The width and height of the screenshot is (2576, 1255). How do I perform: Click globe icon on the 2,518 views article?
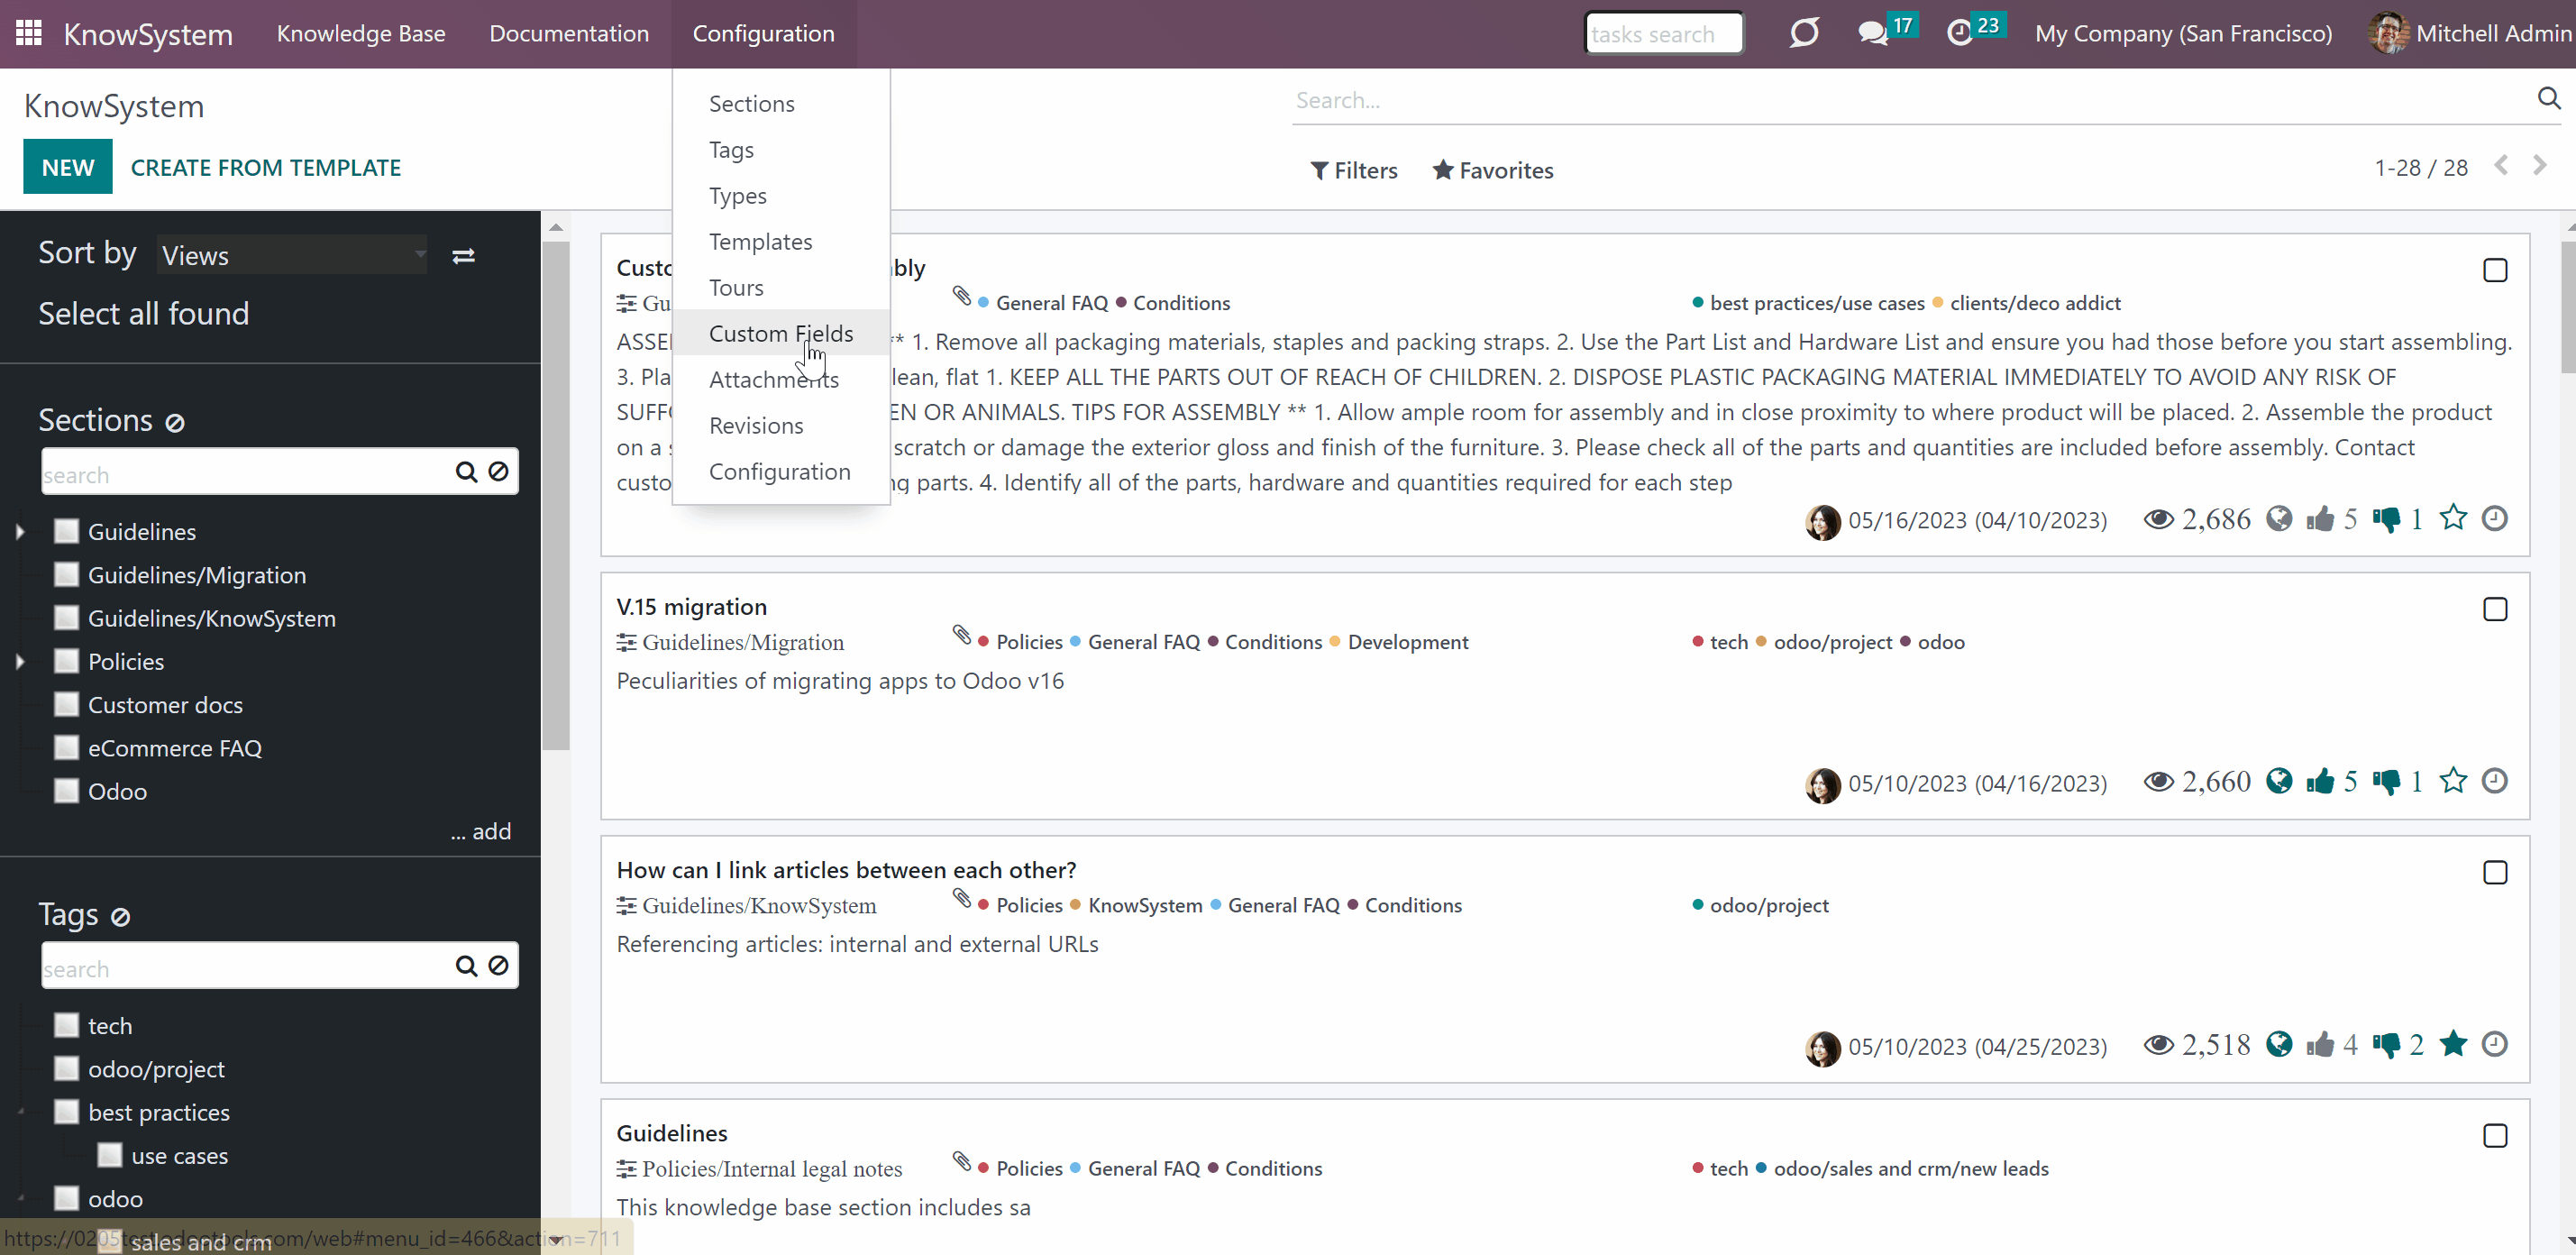click(x=2279, y=1044)
